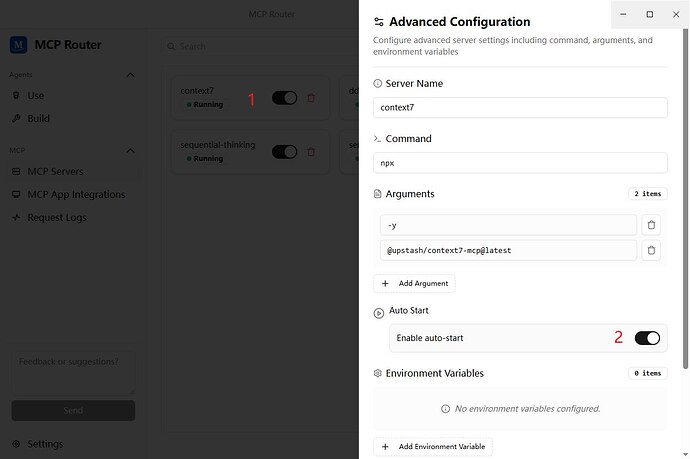Open MCP App Integrations page

(x=74, y=194)
